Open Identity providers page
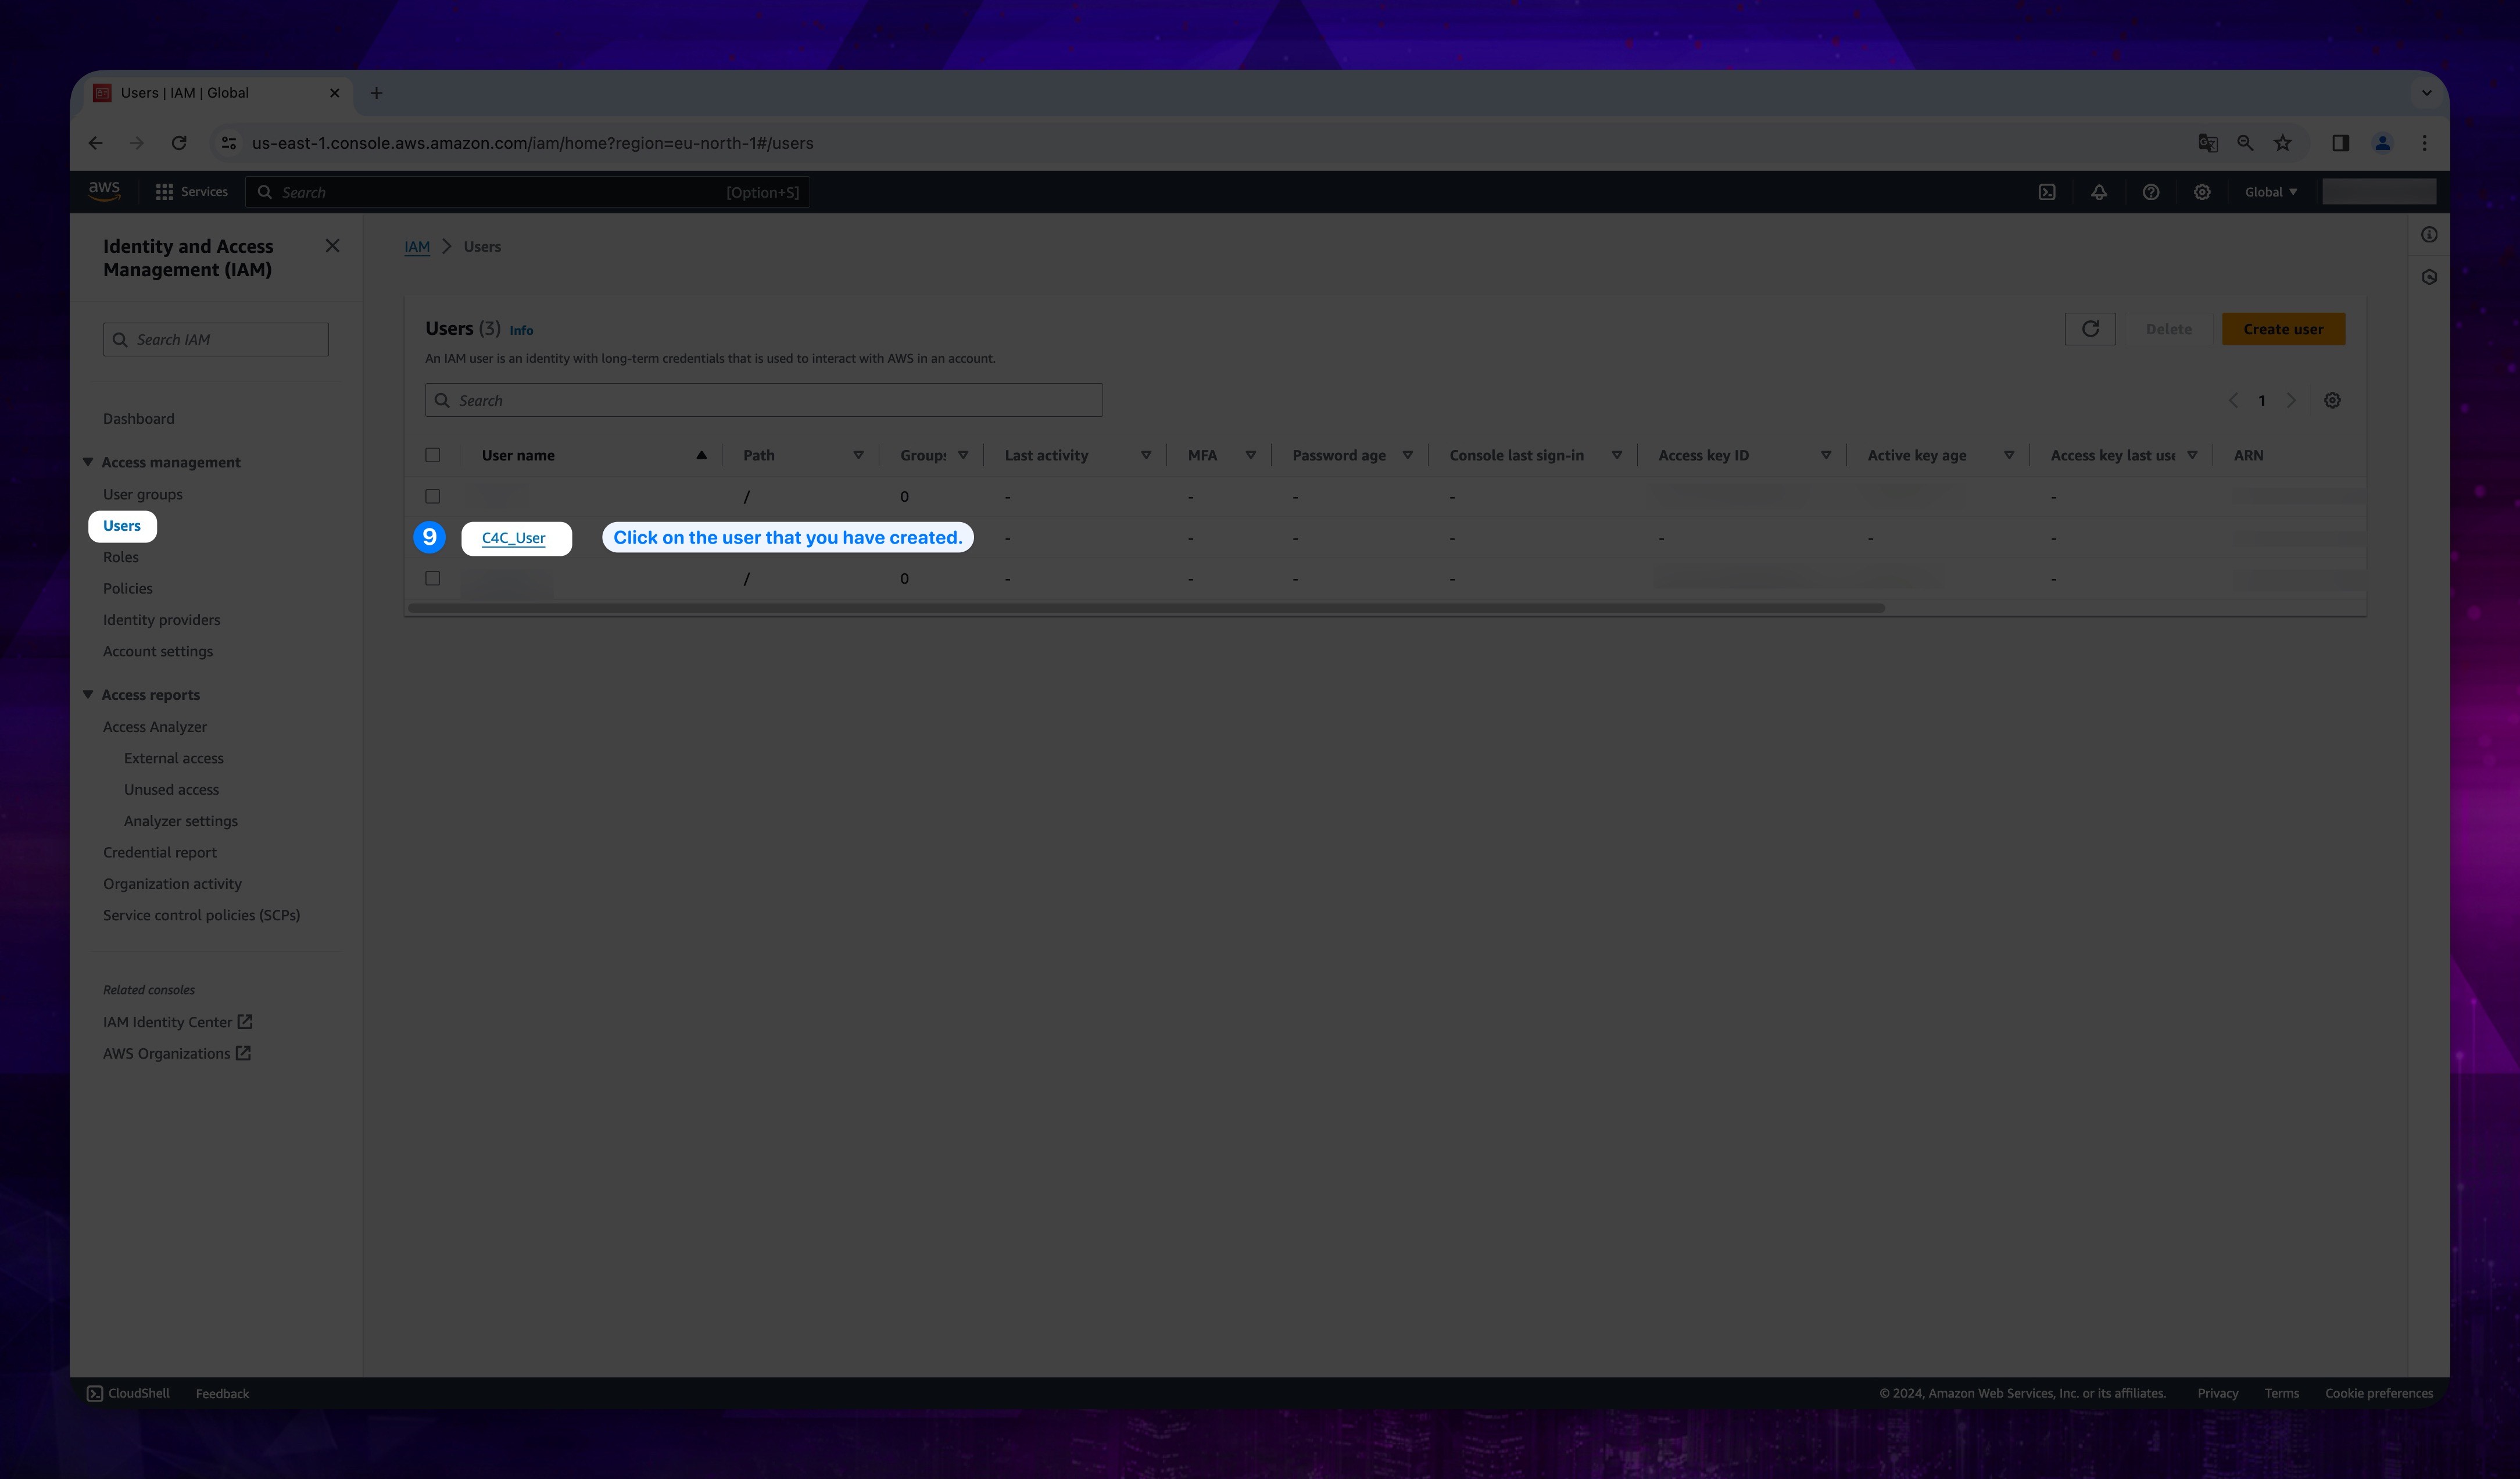This screenshot has height=1479, width=2520. pyautogui.click(x=161, y=620)
